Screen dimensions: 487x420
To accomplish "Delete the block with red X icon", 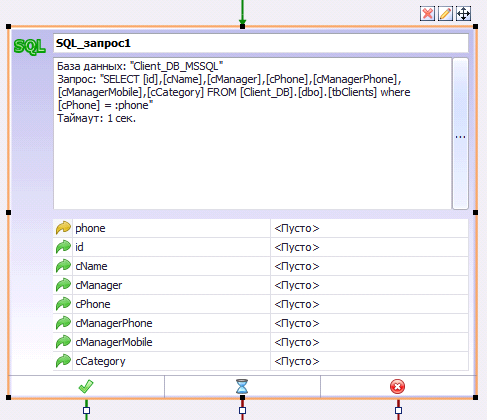I will [427, 14].
